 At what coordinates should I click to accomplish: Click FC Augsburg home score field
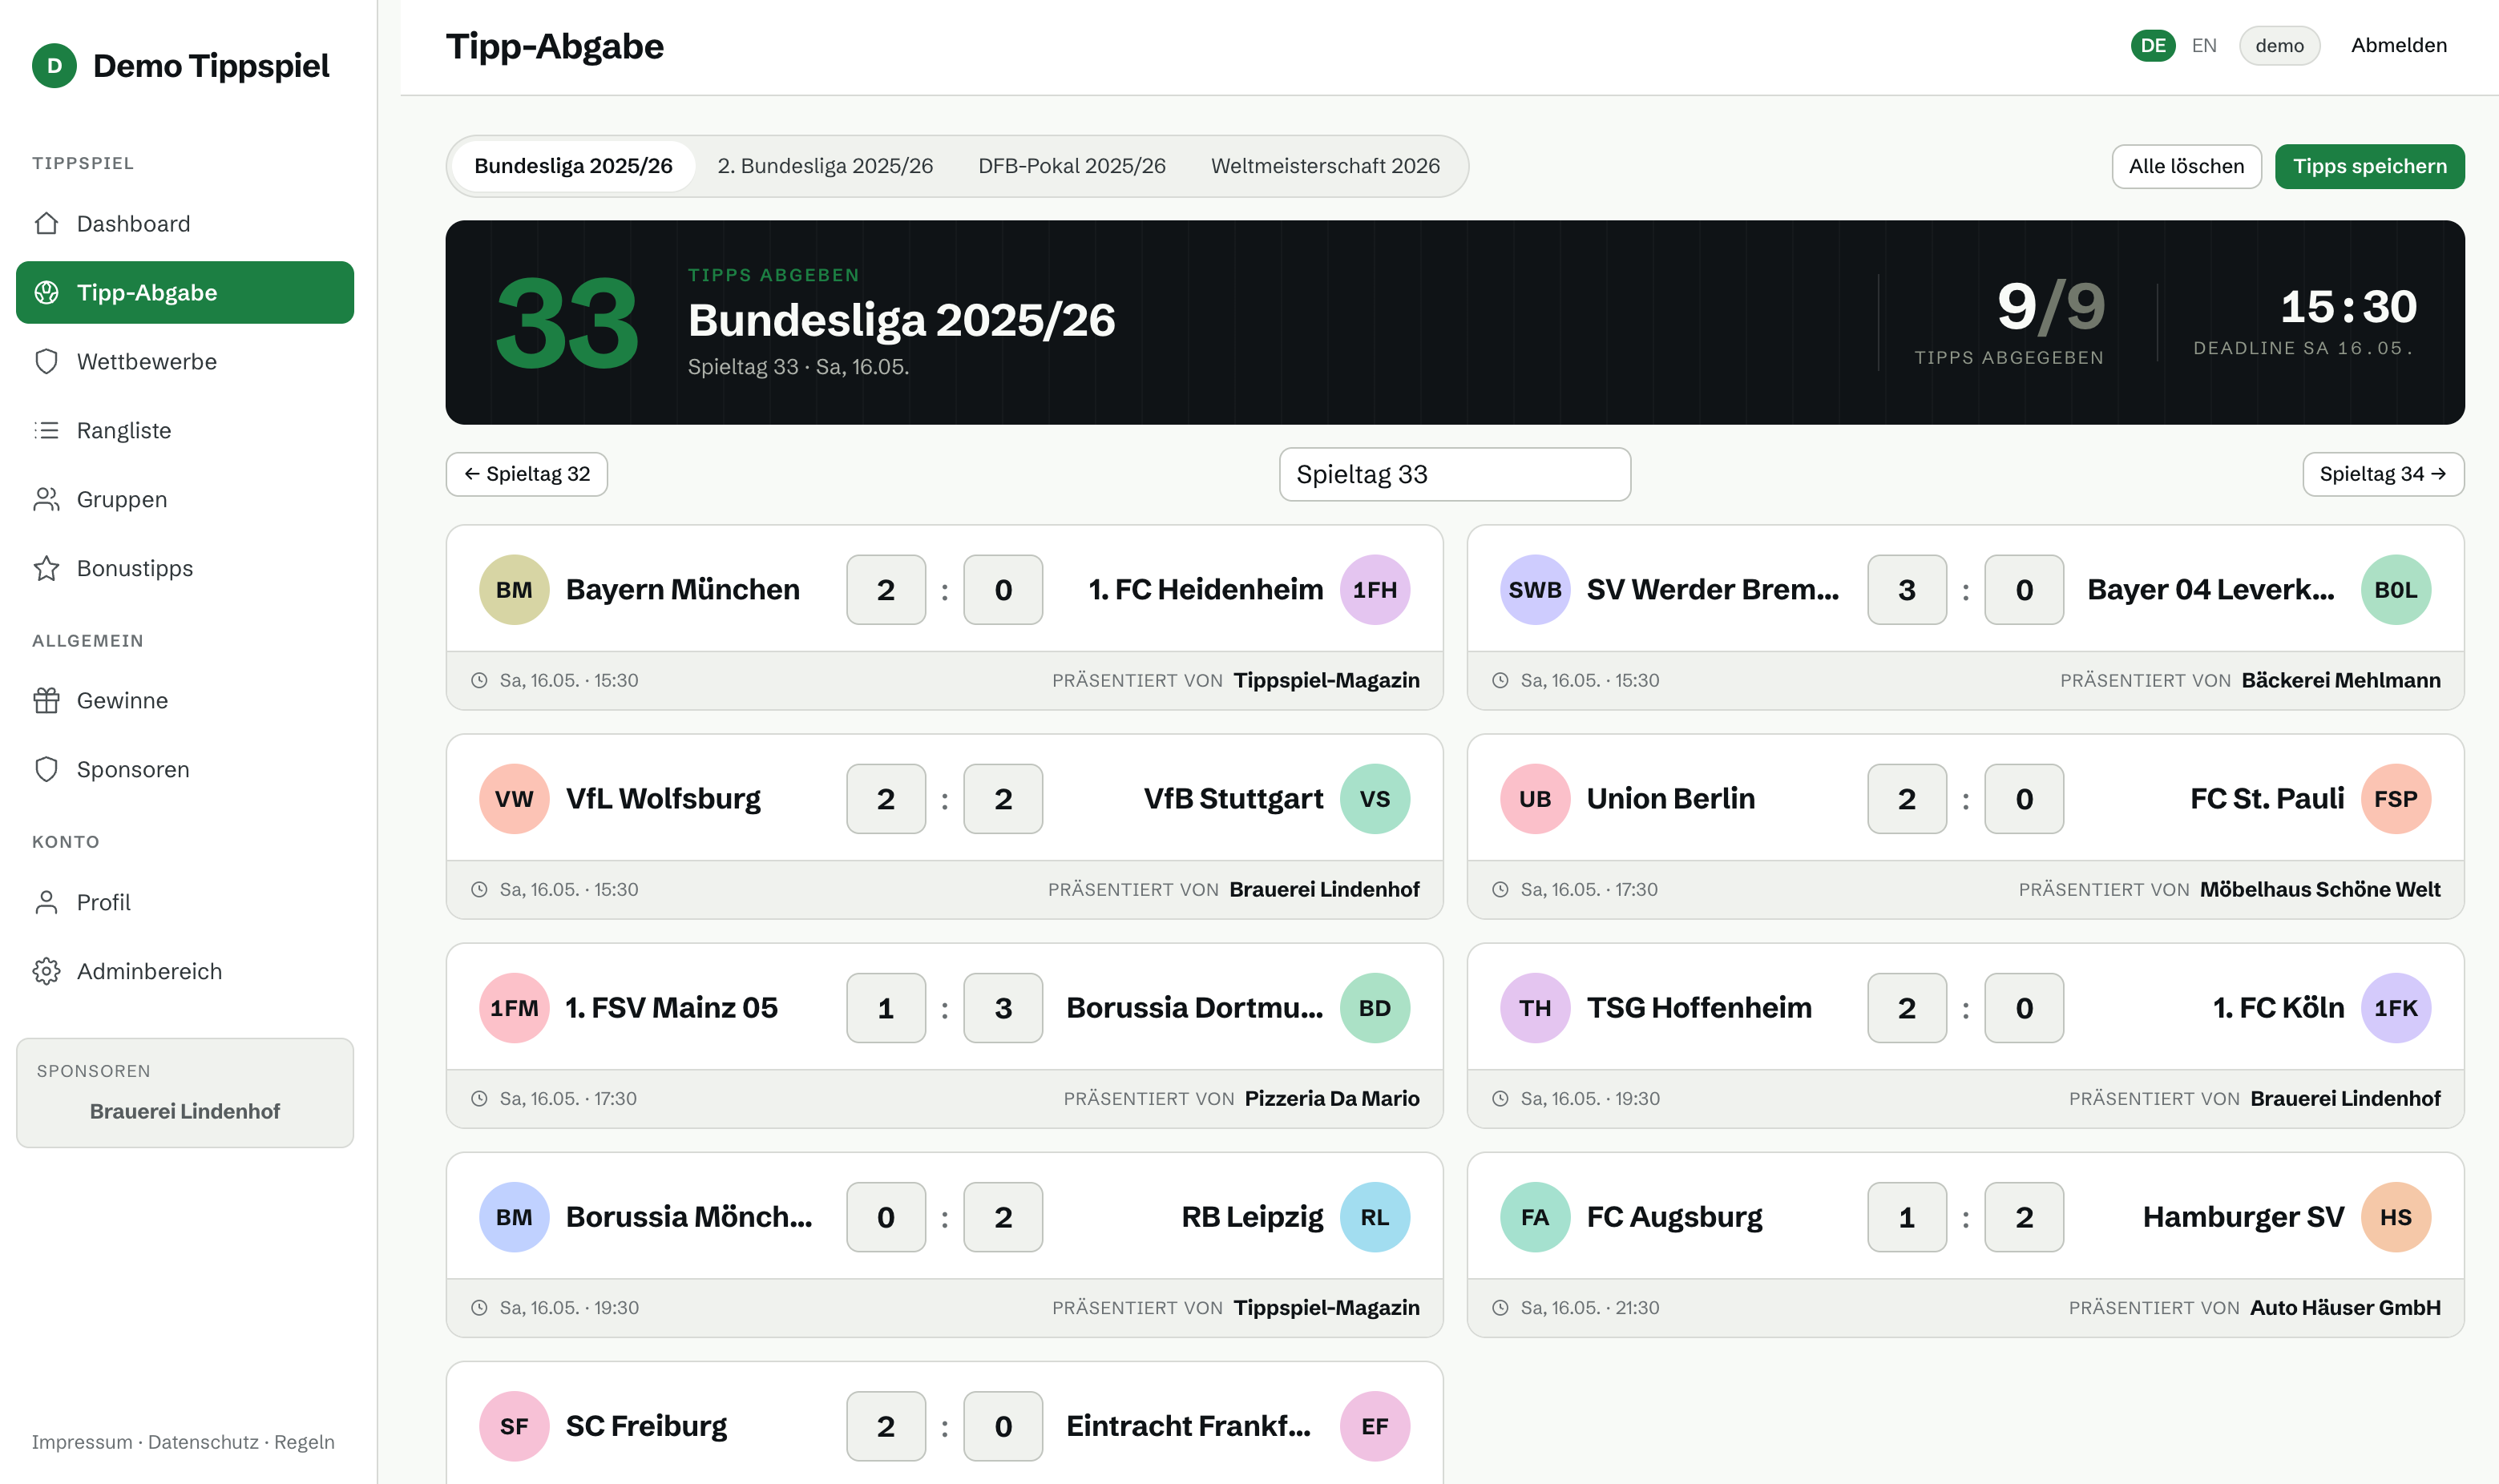(x=1907, y=1217)
